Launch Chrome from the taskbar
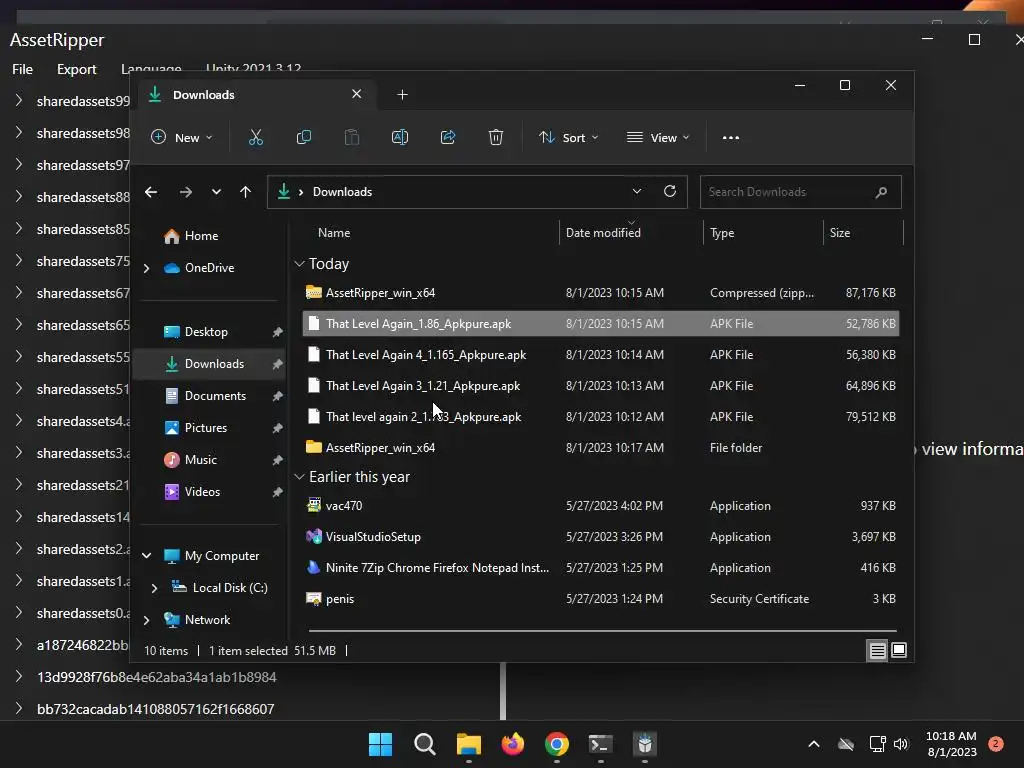This screenshot has width=1024, height=768. click(x=556, y=744)
